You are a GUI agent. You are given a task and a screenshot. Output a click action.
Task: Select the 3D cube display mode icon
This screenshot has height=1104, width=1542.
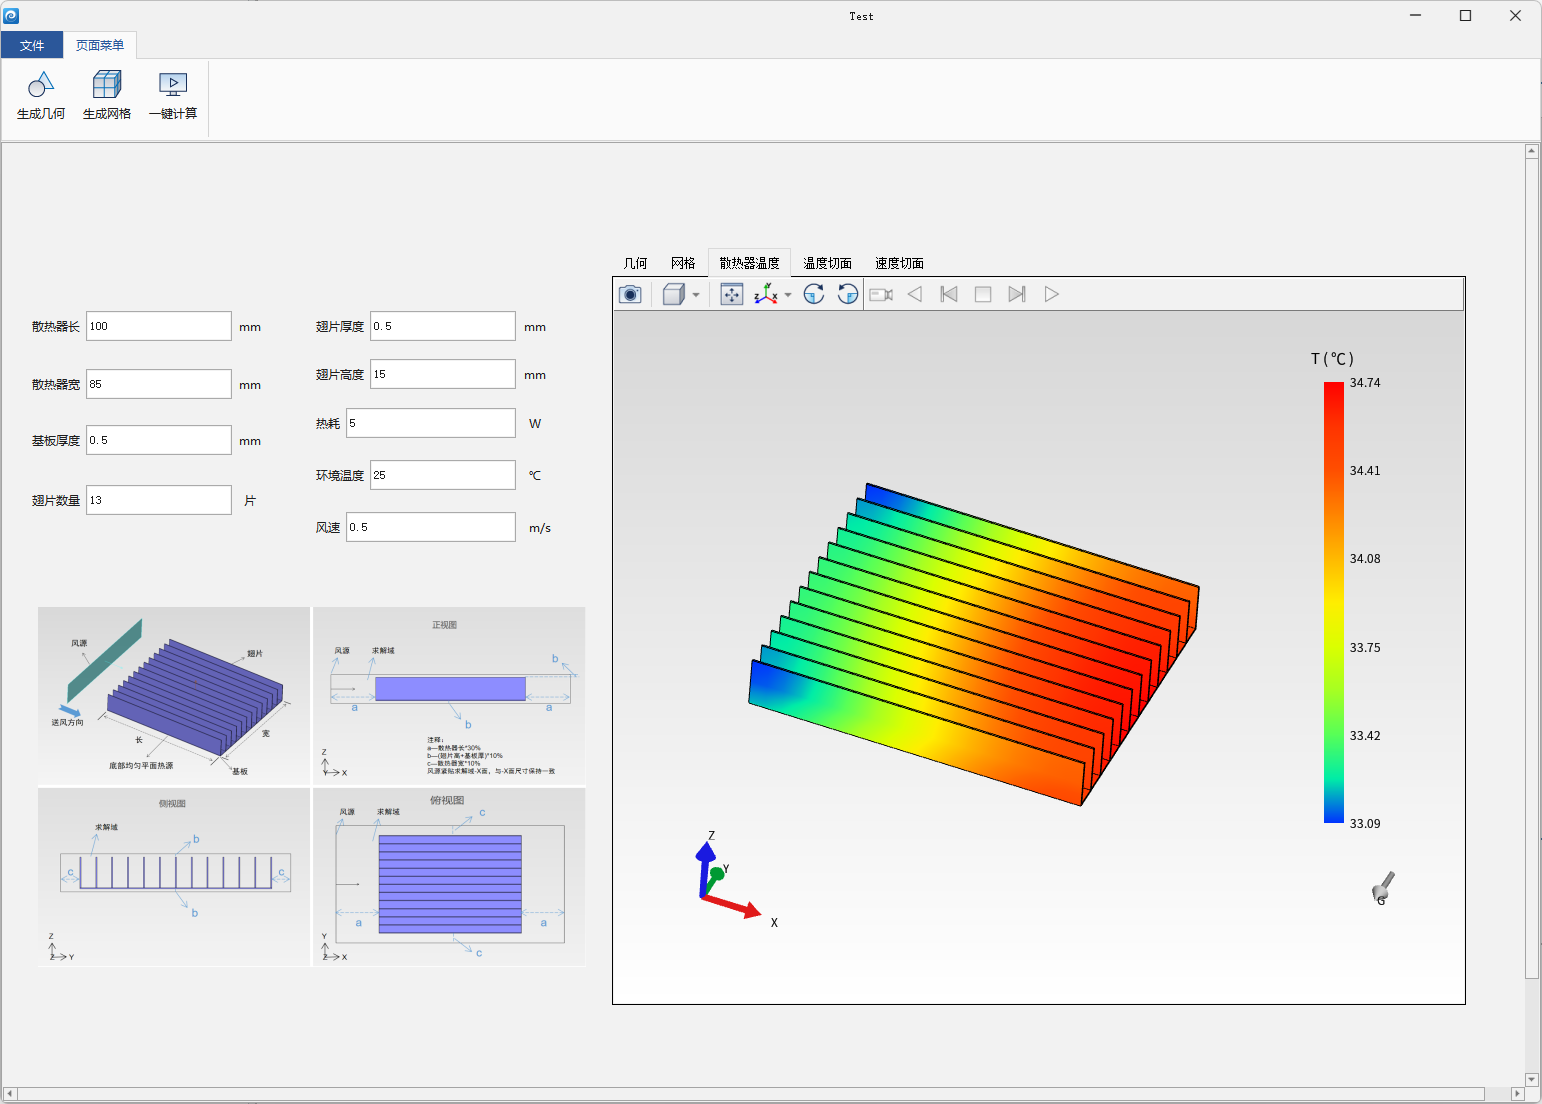tap(674, 294)
